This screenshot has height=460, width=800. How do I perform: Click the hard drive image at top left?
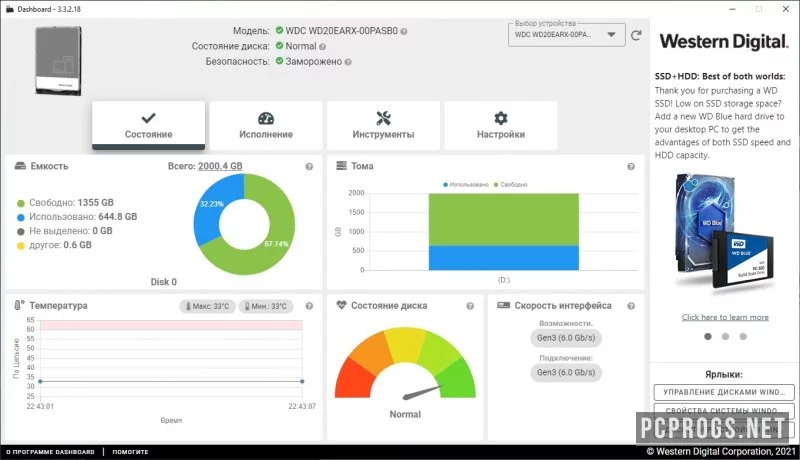tap(58, 61)
